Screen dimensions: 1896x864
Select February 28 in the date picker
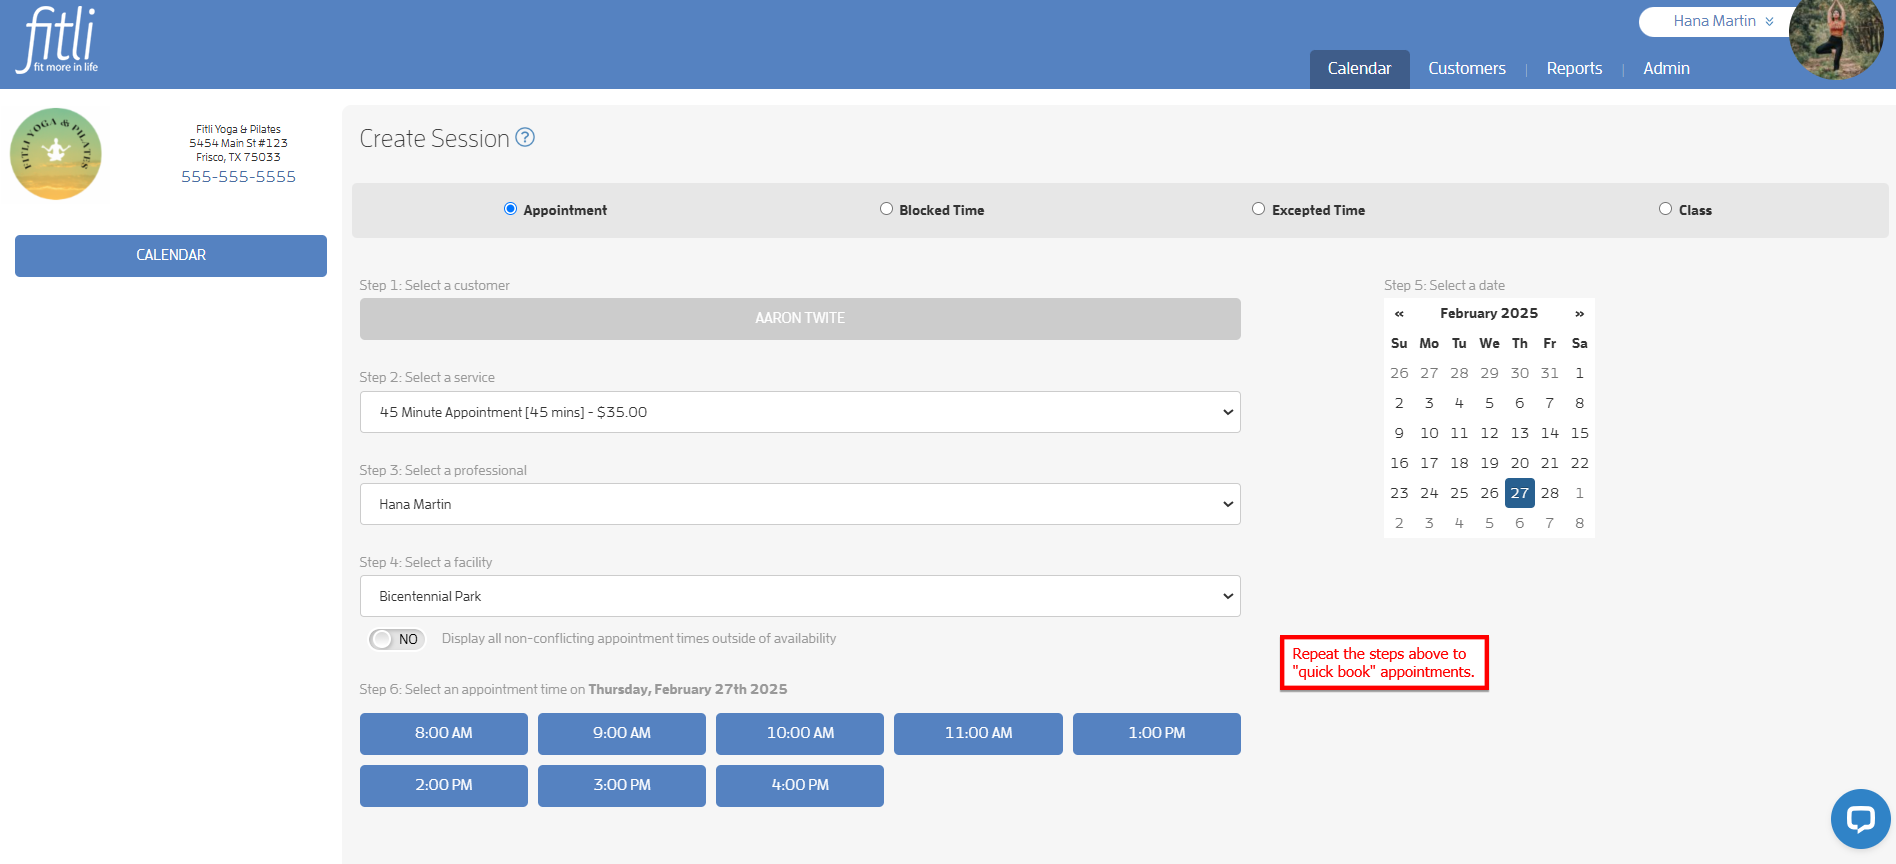pyautogui.click(x=1549, y=493)
